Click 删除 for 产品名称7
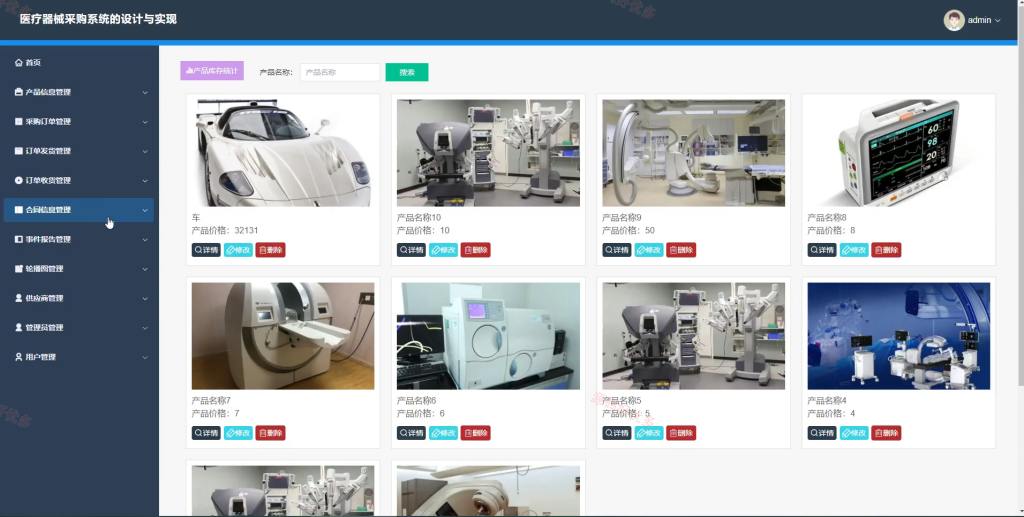Image resolution: width=1024 pixels, height=517 pixels. (x=270, y=433)
